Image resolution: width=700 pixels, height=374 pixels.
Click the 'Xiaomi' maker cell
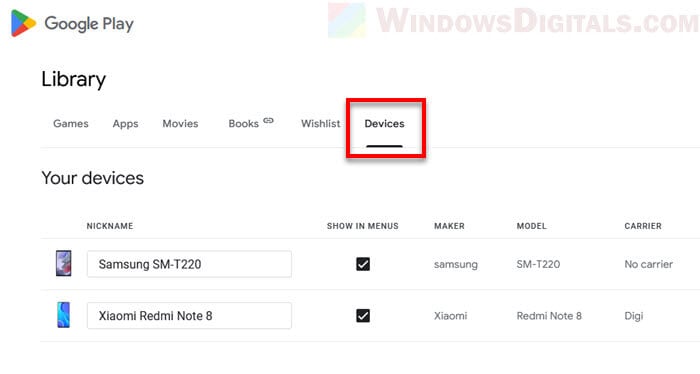(450, 316)
